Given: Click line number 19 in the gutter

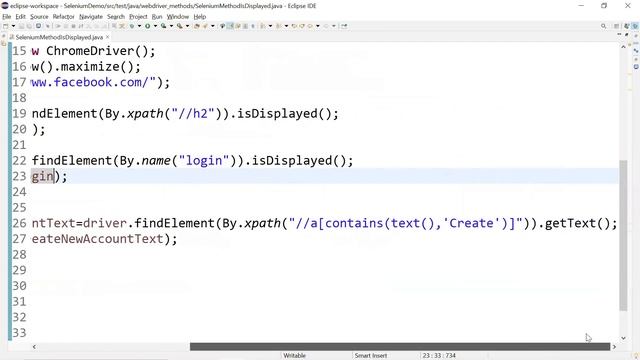Looking at the screenshot, I should pos(19,113).
